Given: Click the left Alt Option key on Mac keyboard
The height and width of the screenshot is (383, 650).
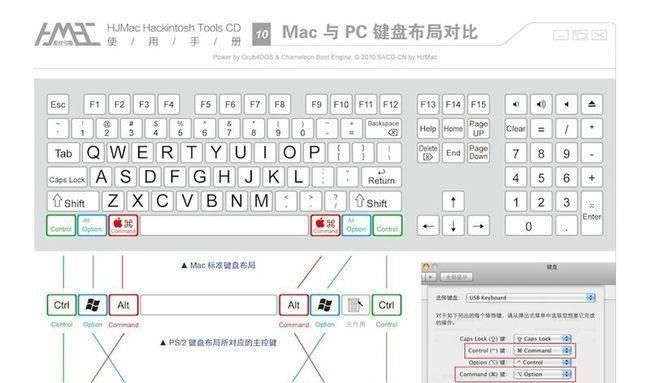Looking at the screenshot, I should click(92, 225).
